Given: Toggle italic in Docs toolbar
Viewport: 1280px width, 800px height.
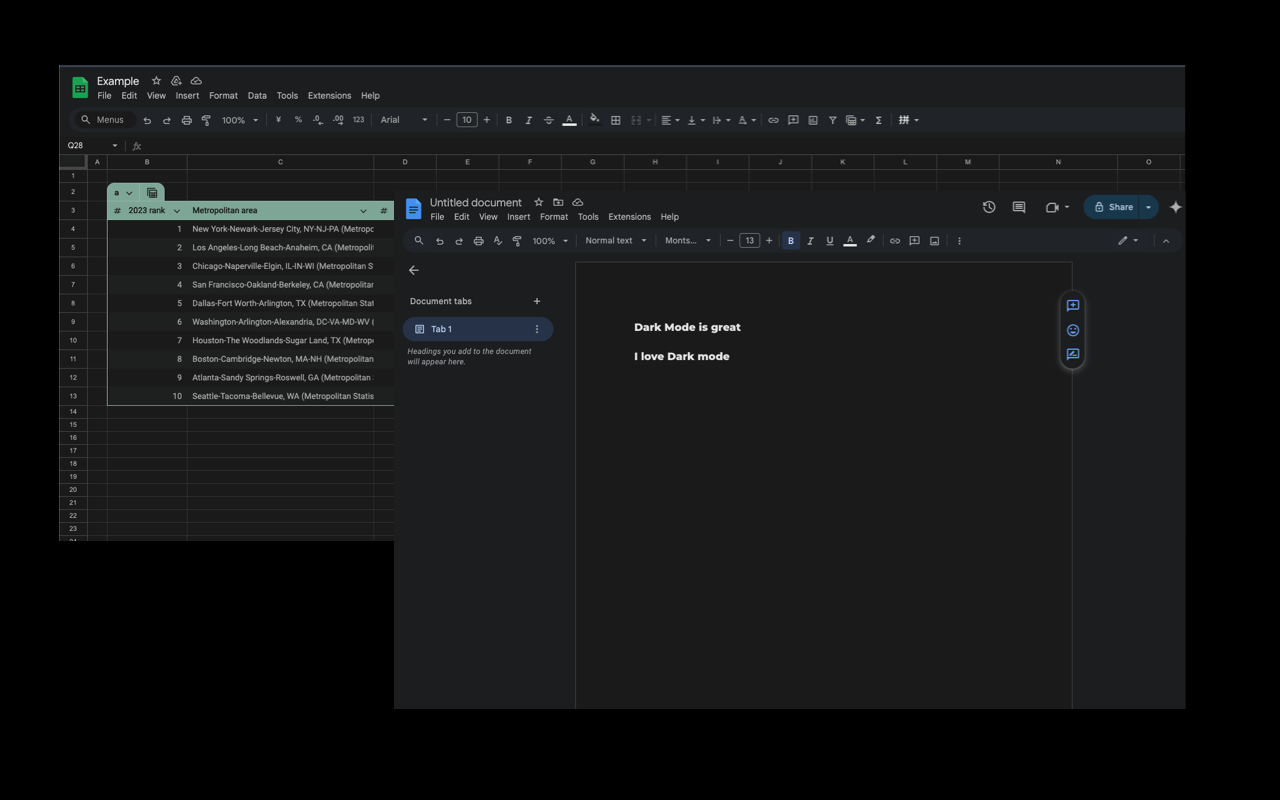Looking at the screenshot, I should tap(810, 241).
